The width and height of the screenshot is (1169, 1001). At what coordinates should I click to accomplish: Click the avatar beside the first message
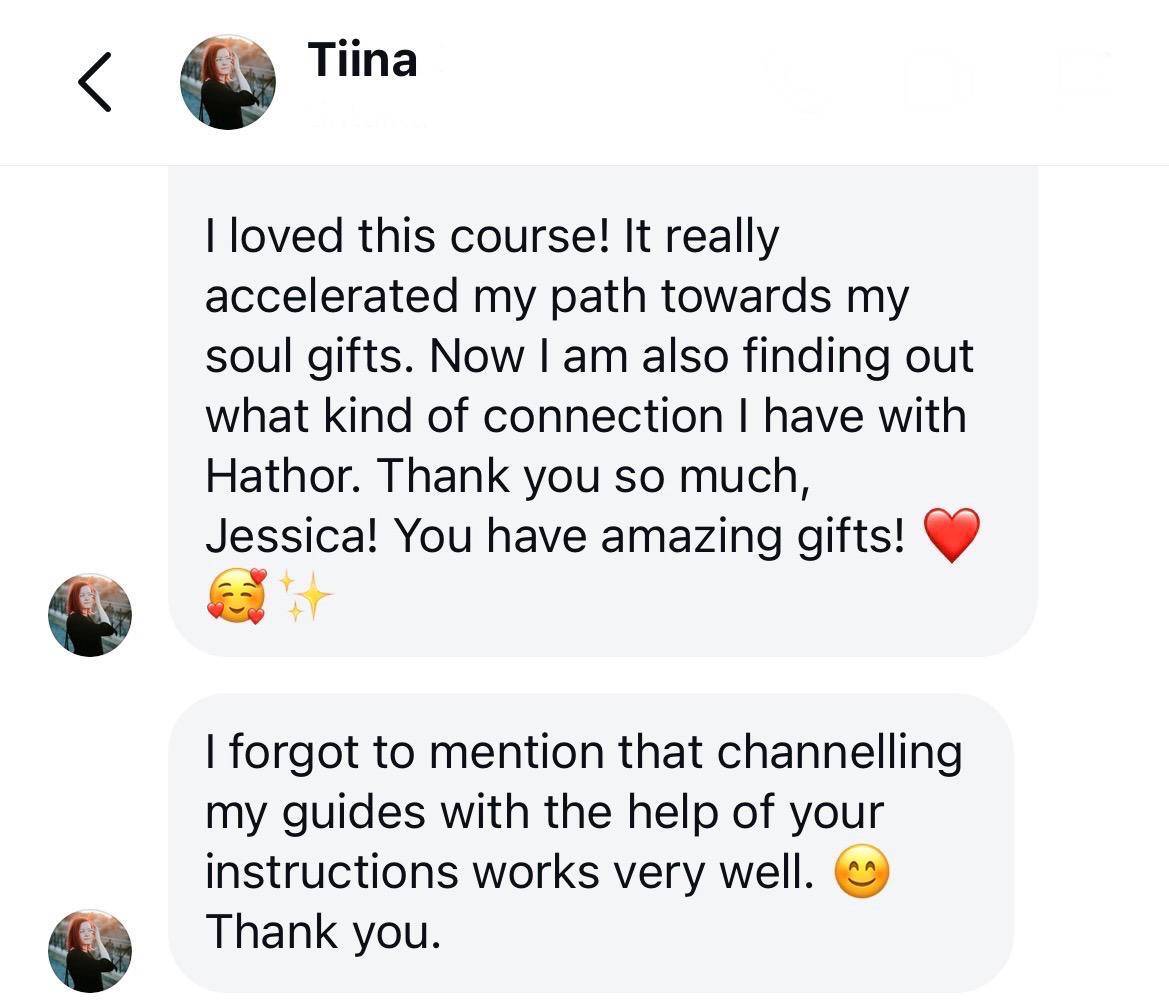[x=90, y=614]
